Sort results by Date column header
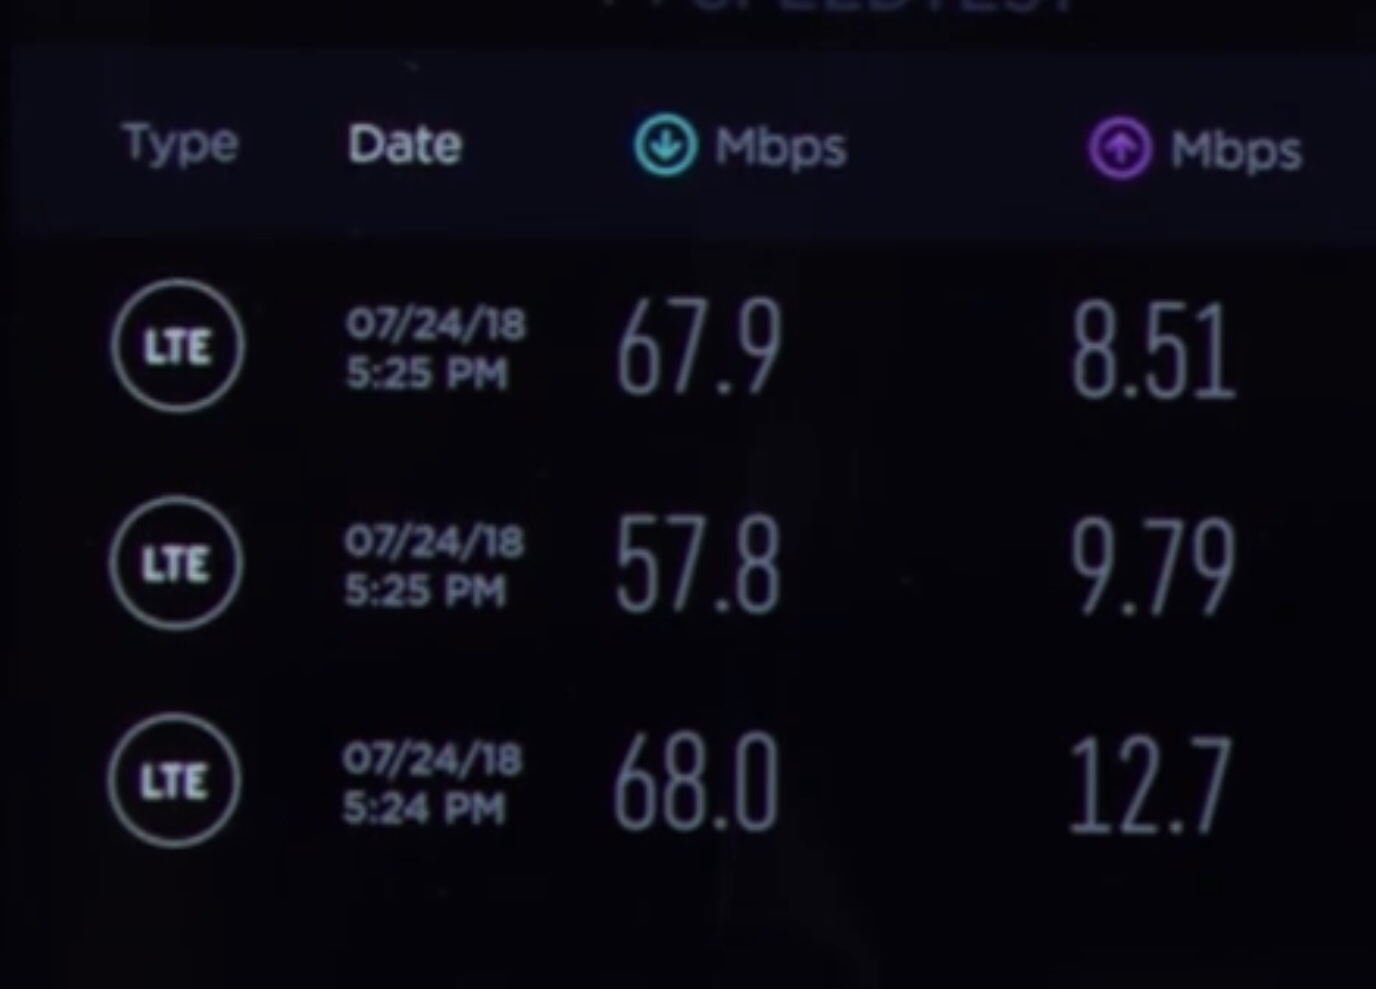Viewport: 1376px width, 989px height. [x=405, y=145]
